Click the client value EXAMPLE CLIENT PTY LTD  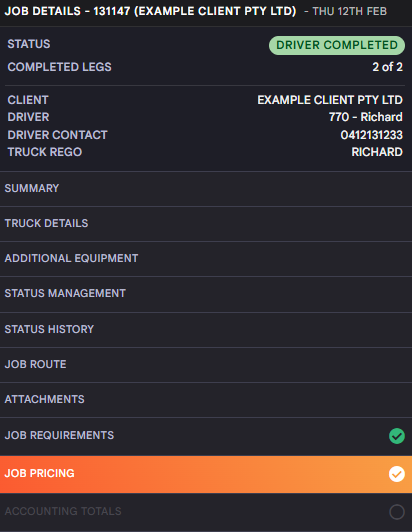[330, 100]
